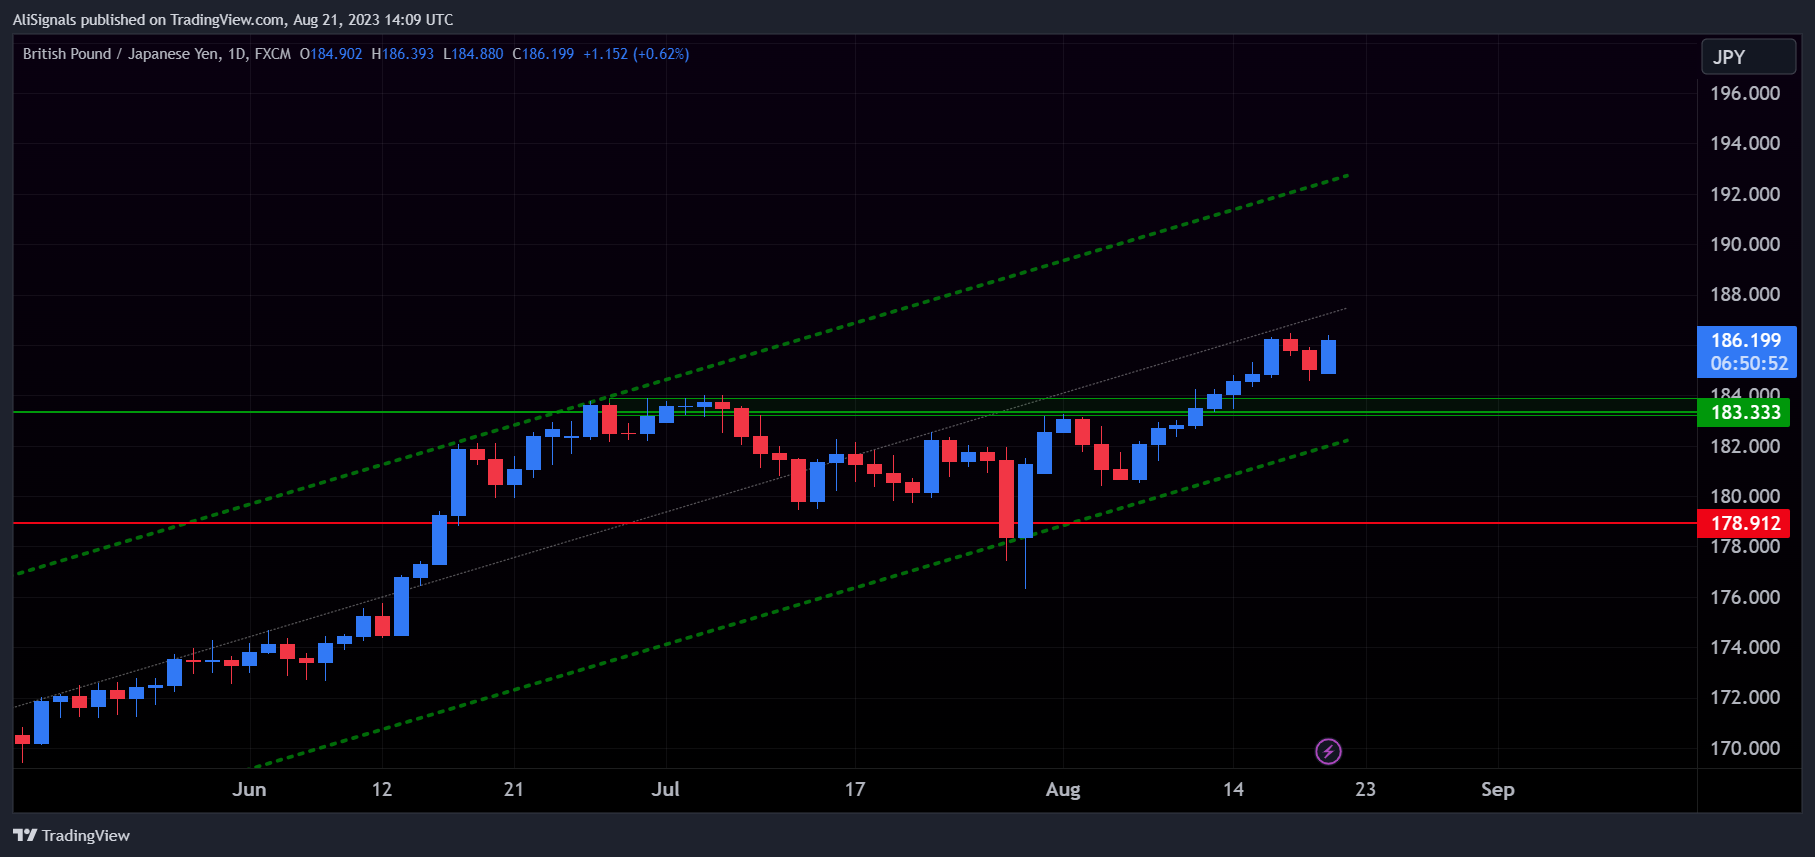
Task: Click the 194.000 price axis label
Action: pyautogui.click(x=1745, y=143)
